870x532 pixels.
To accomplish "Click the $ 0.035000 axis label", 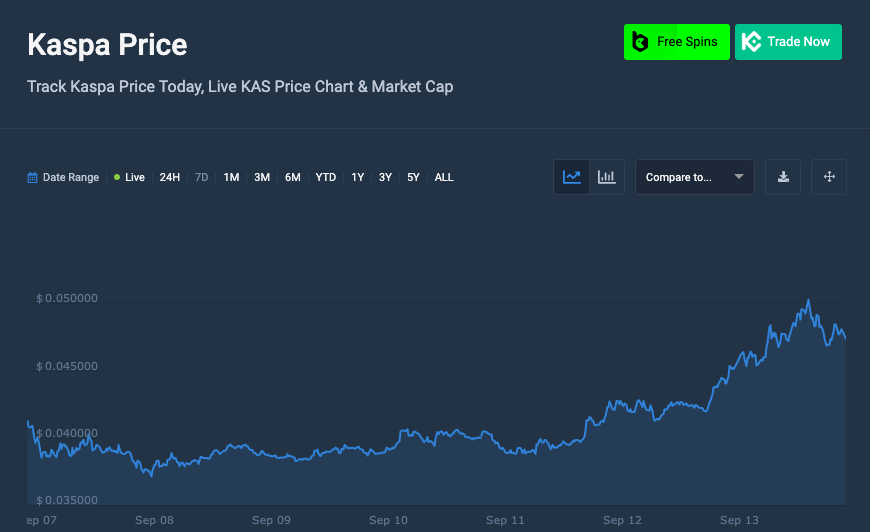I will click(x=67, y=500).
